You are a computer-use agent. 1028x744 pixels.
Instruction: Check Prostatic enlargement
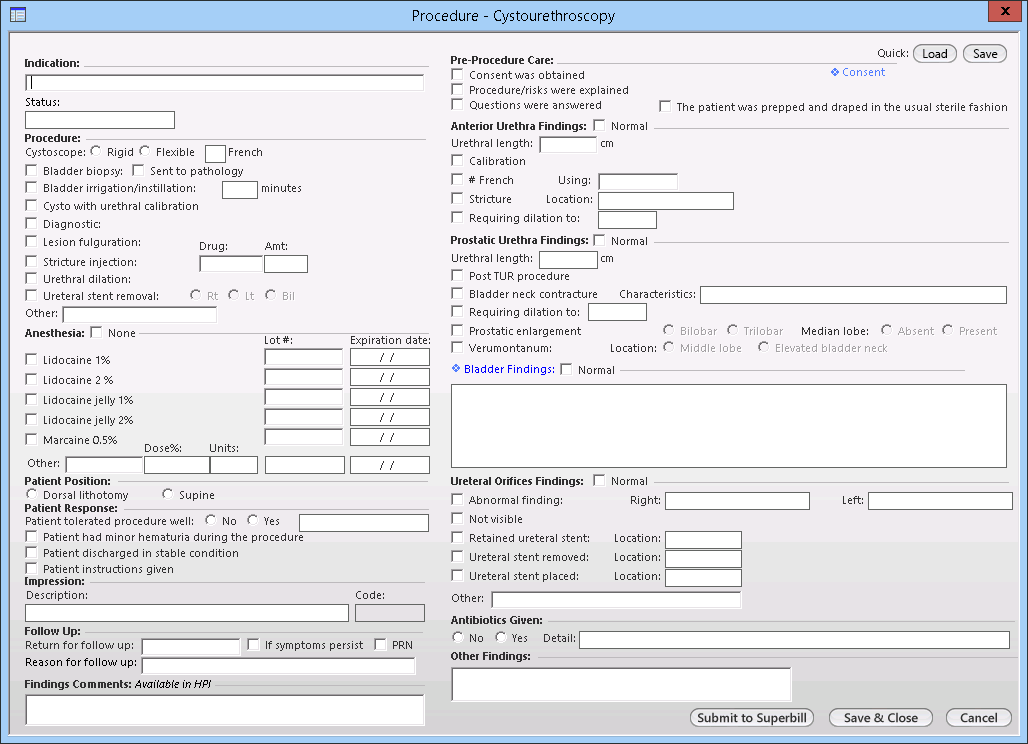[x=457, y=330]
